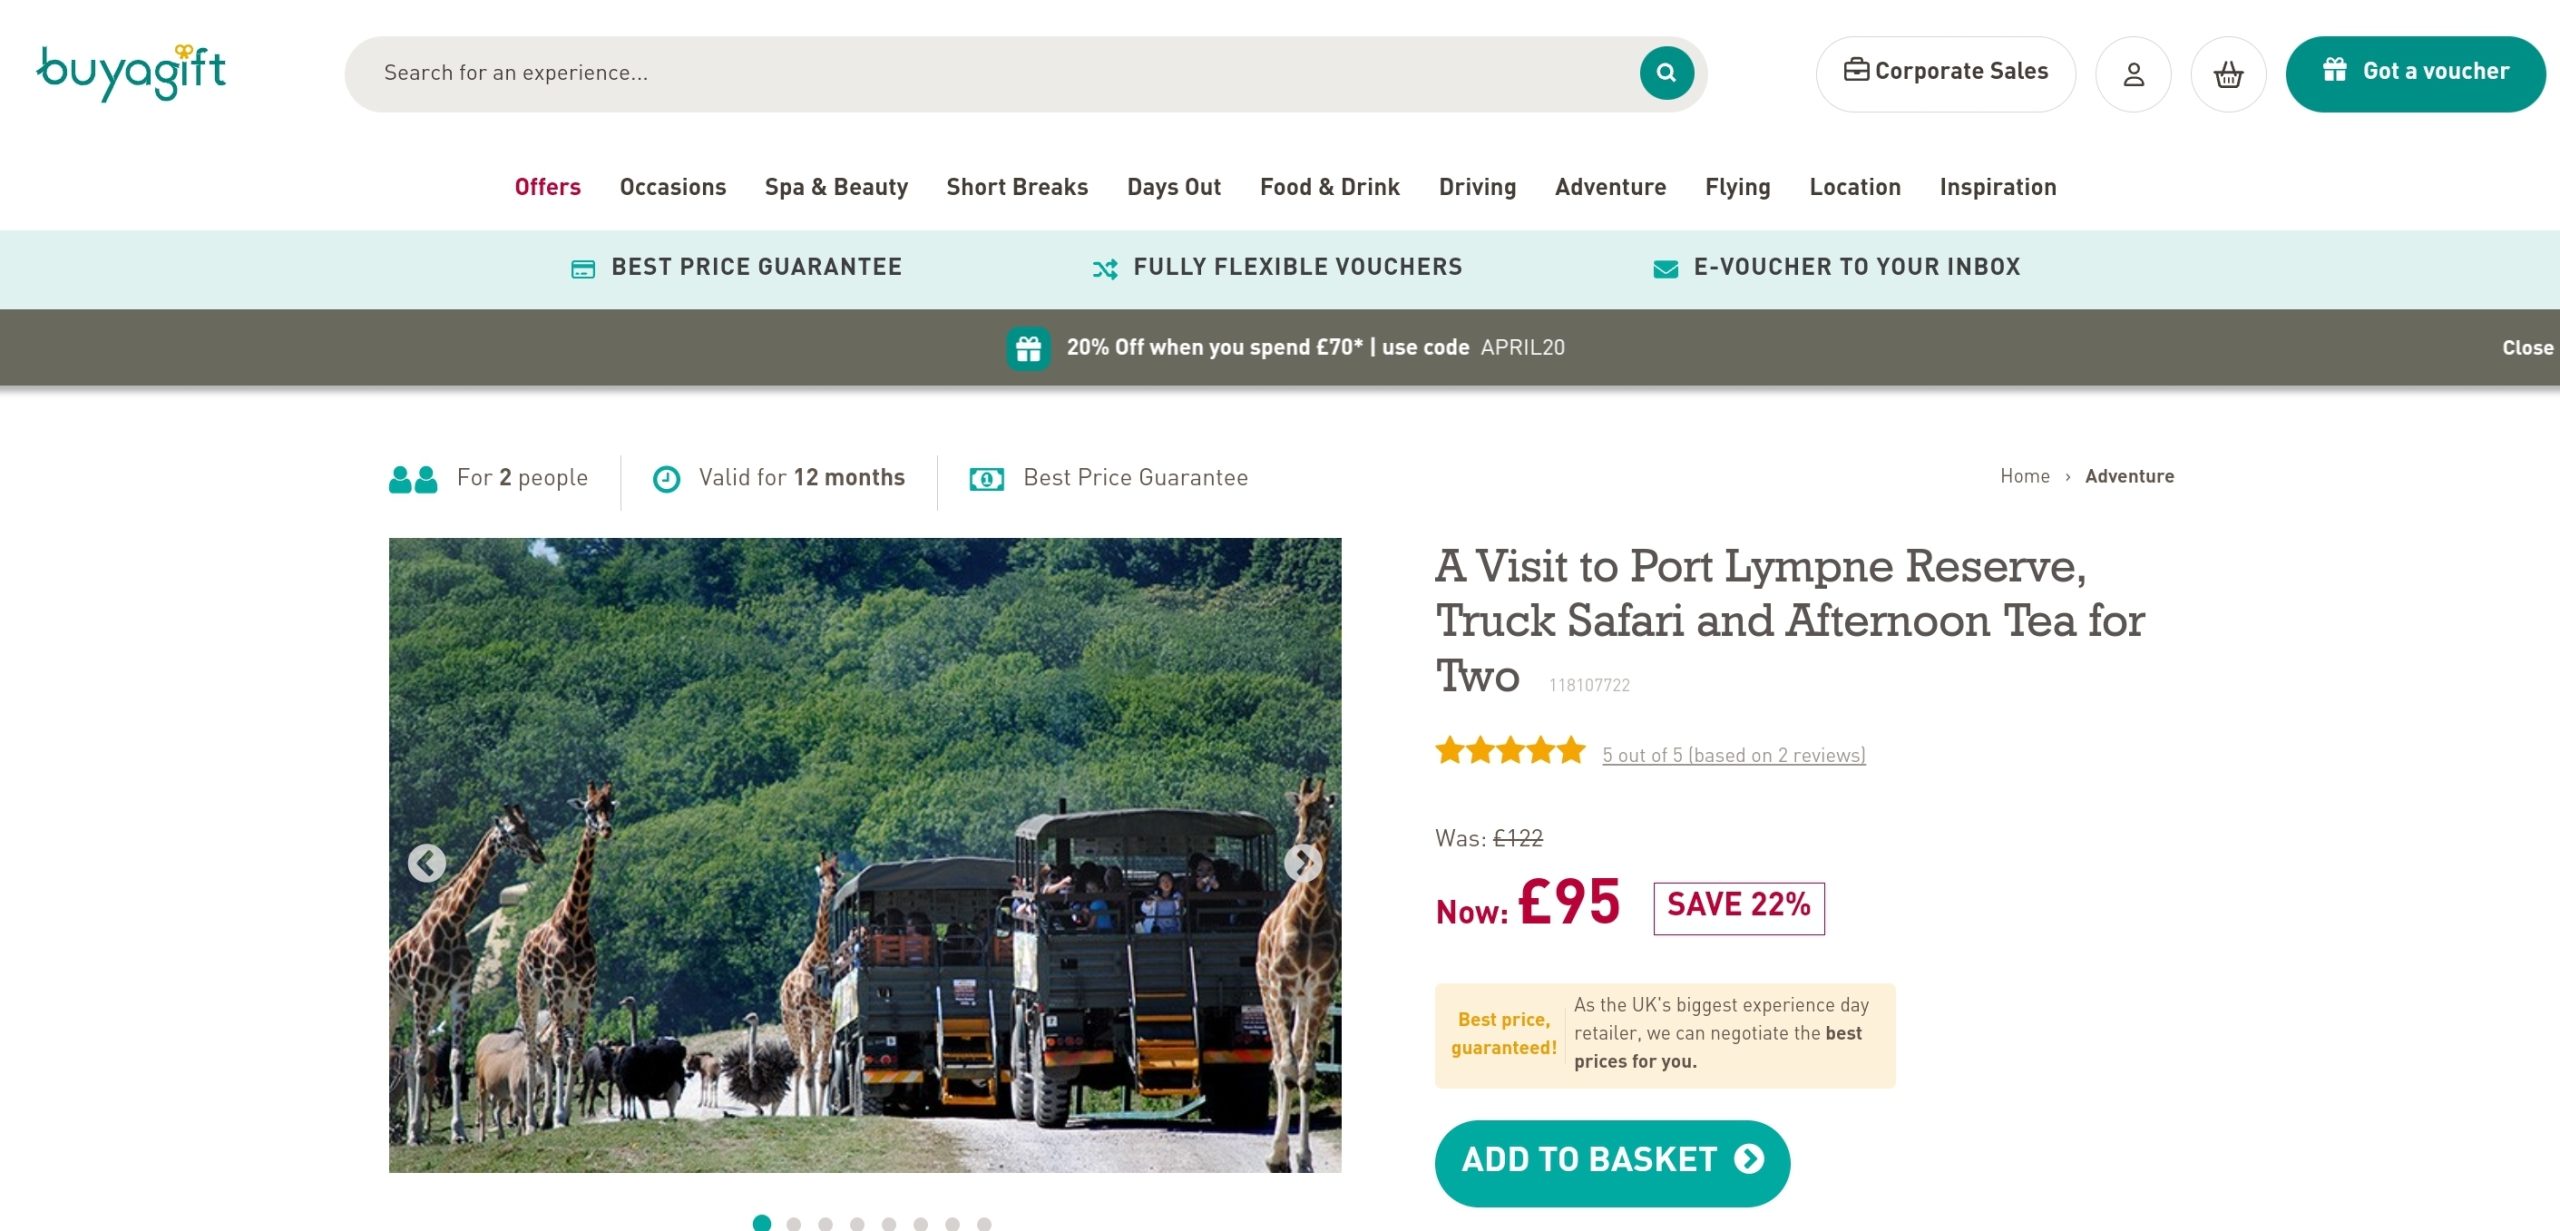2560x1231 pixels.
Task: Click the teal search magnifier button
Action: (1666, 73)
